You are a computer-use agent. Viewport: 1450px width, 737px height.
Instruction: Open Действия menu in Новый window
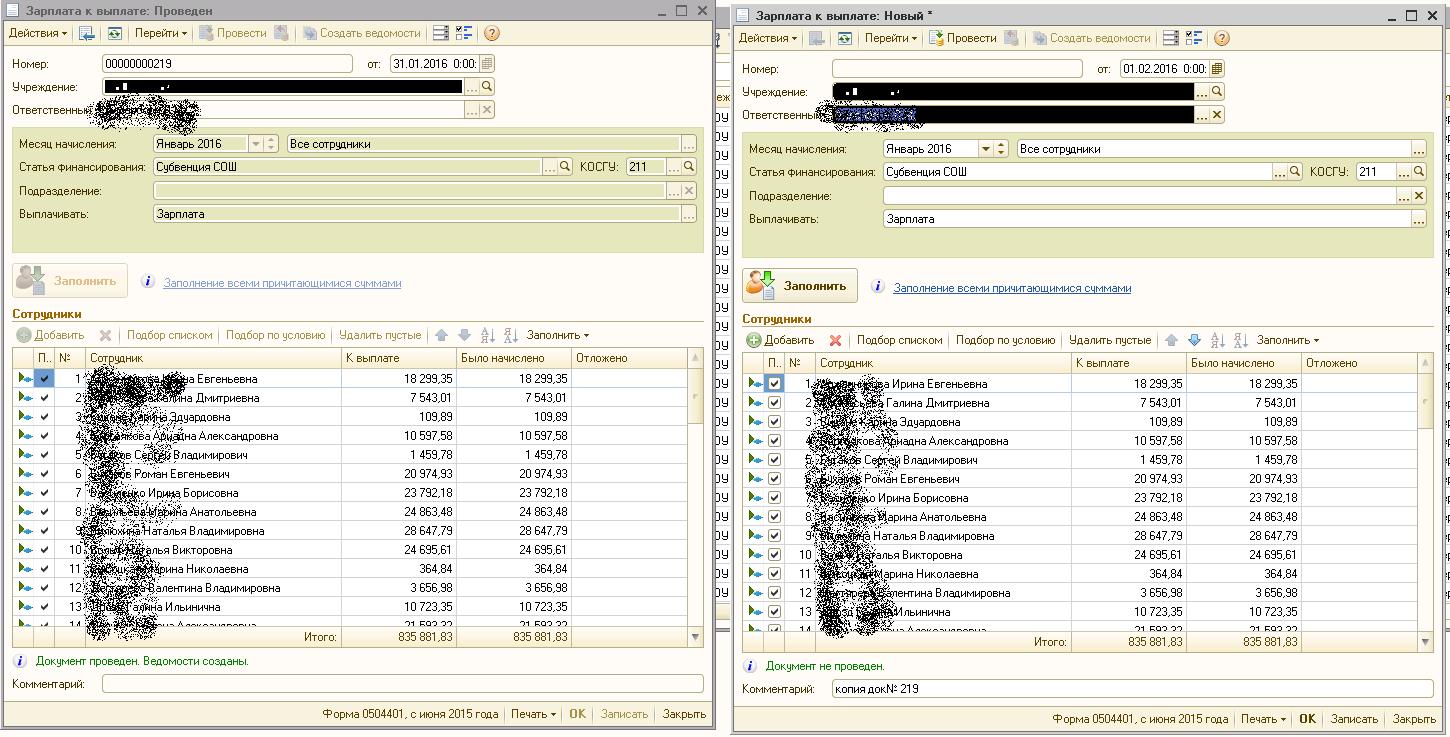click(x=767, y=38)
